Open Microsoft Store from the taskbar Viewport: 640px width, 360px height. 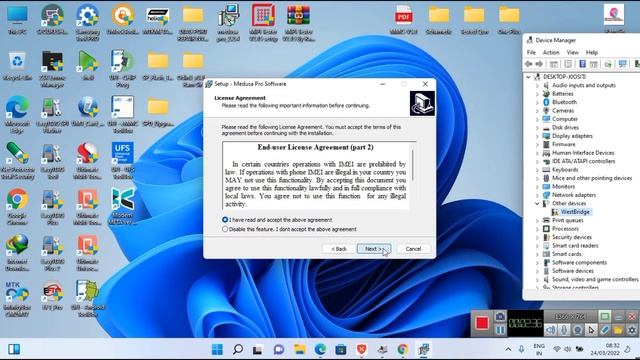[341, 349]
